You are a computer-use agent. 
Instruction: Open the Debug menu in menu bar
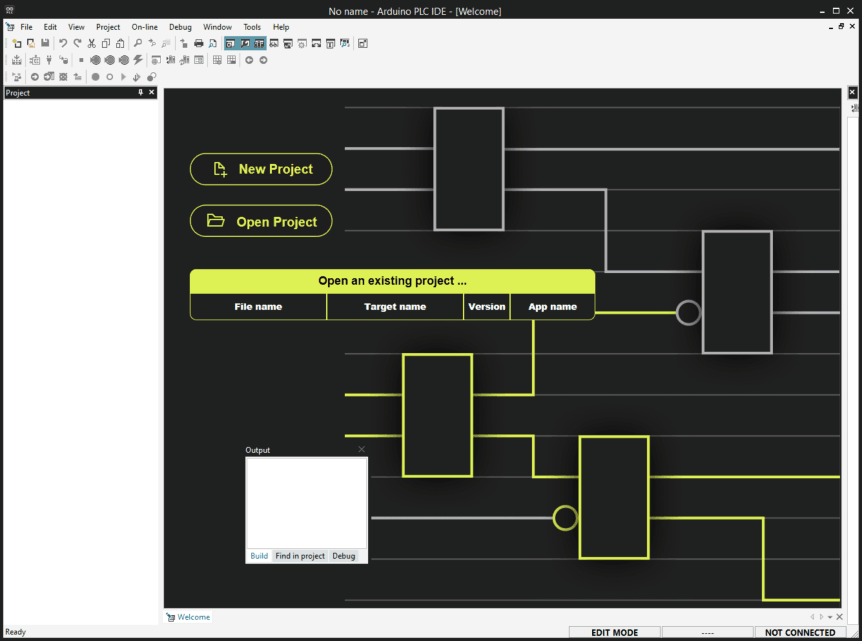(x=180, y=27)
